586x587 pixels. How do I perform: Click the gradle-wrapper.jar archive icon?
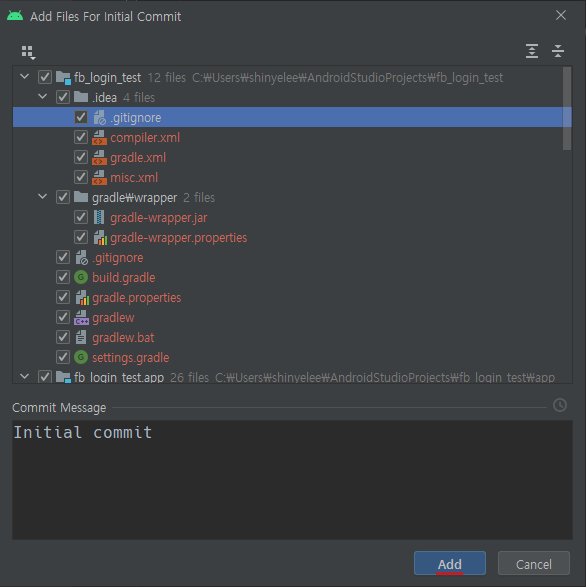click(x=99, y=218)
